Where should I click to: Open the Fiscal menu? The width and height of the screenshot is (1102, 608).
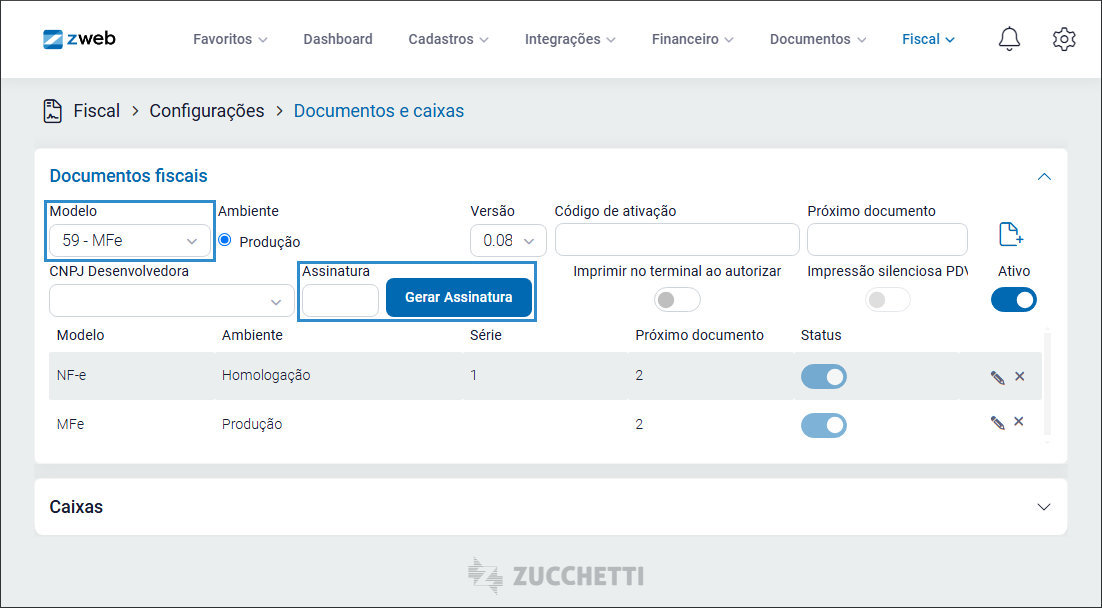928,39
